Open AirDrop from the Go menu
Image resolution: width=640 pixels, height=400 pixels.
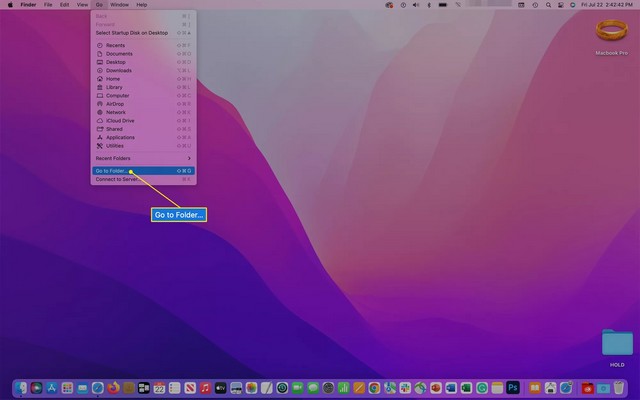[x=116, y=103]
